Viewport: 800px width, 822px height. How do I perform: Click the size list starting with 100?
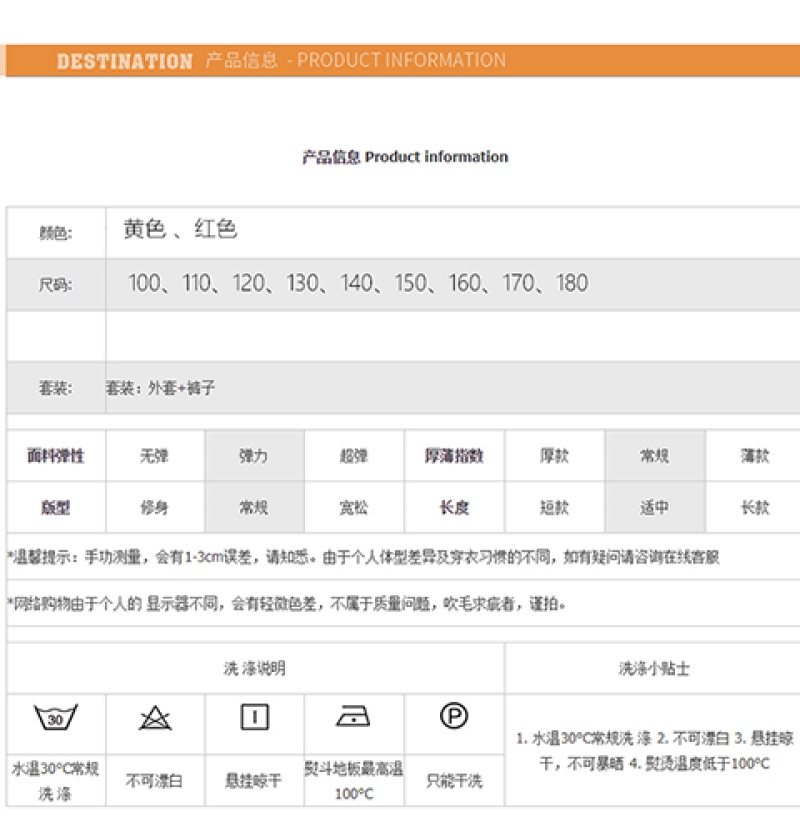tap(358, 283)
